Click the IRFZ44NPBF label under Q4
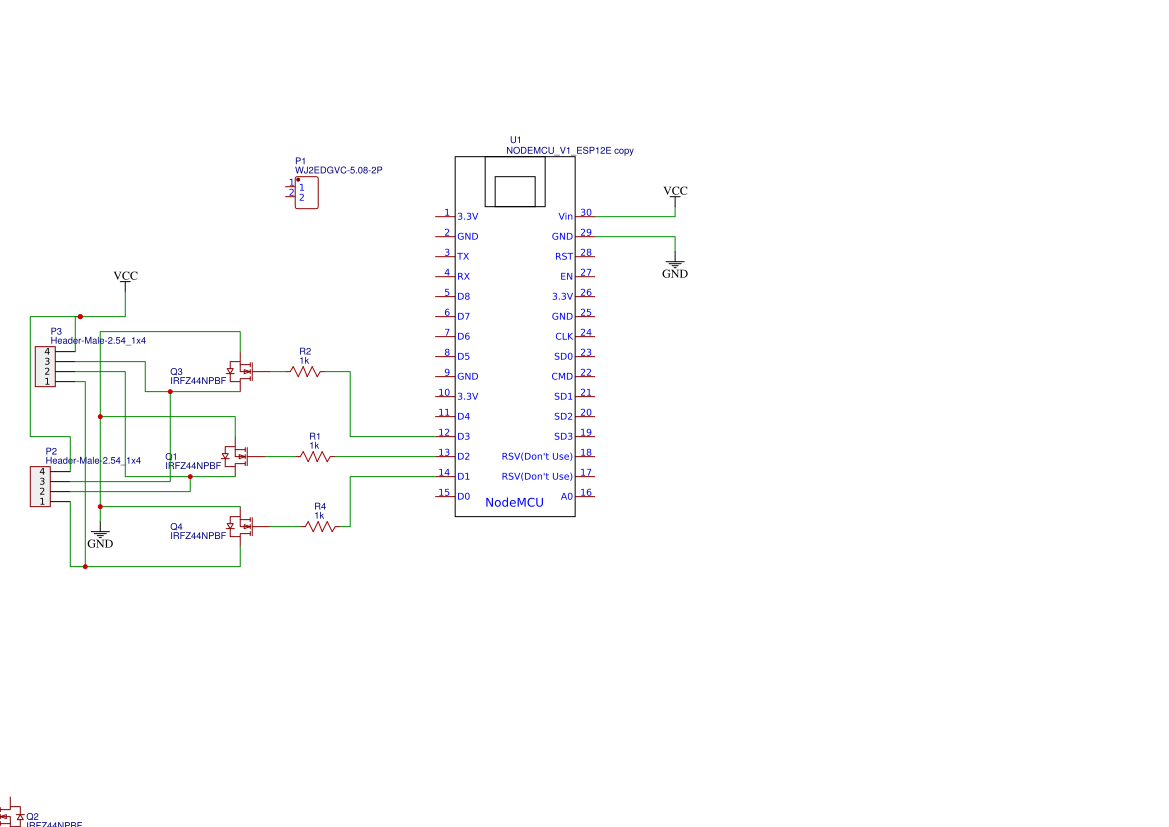The width and height of the screenshot is (1169, 827). [198, 536]
